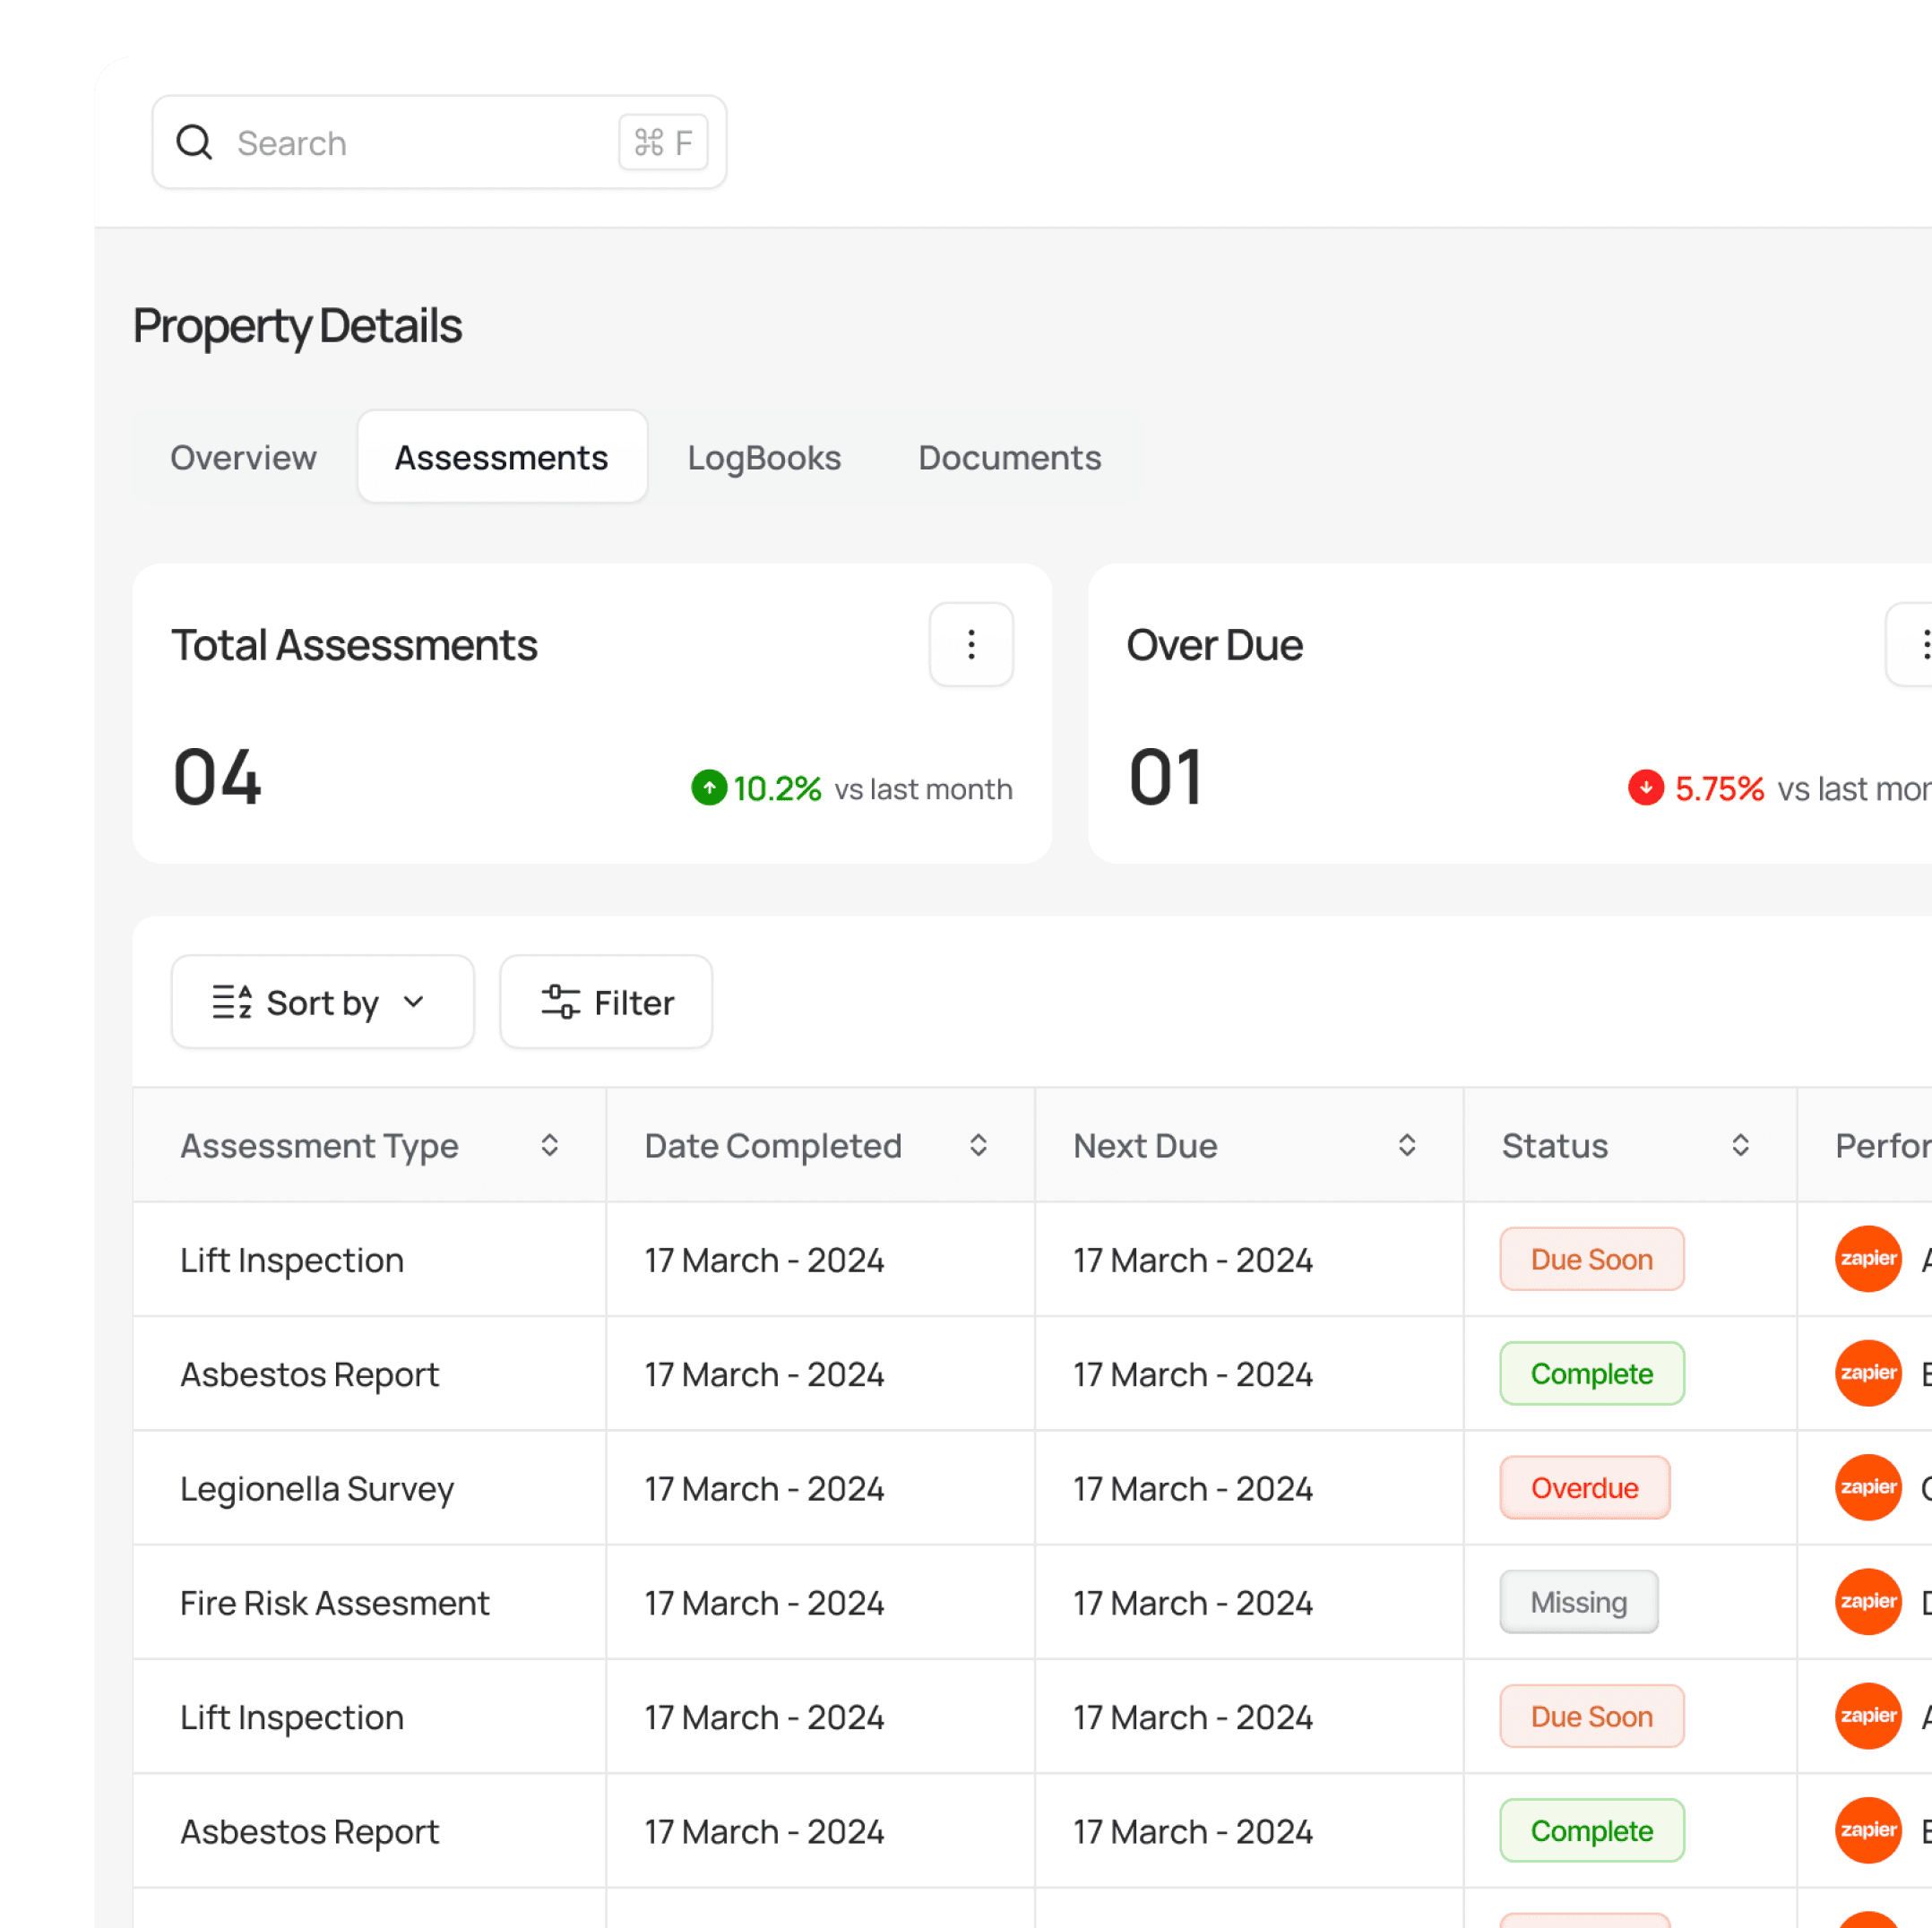
Task: Sort by Date Completed column arrows
Action: click(978, 1145)
